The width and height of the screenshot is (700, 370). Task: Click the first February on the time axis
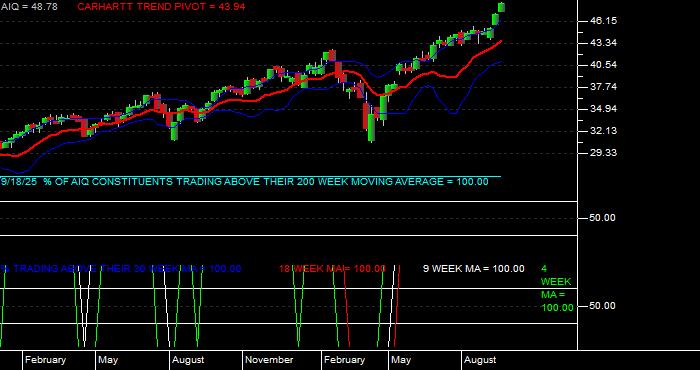tap(46, 360)
